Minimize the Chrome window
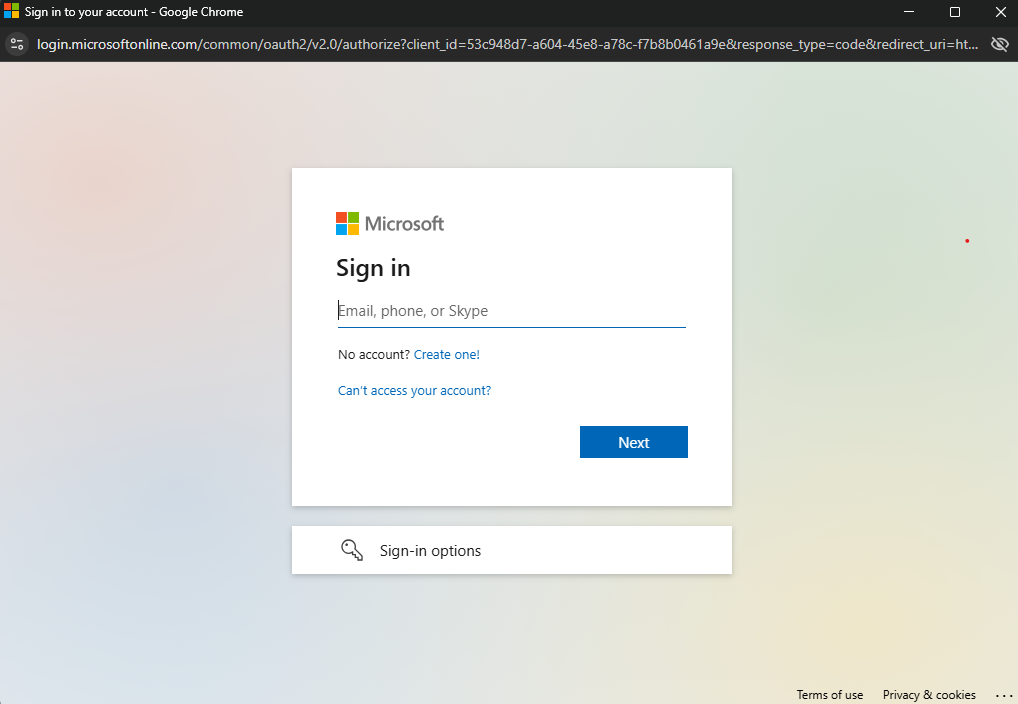This screenshot has width=1018, height=704. 909,12
